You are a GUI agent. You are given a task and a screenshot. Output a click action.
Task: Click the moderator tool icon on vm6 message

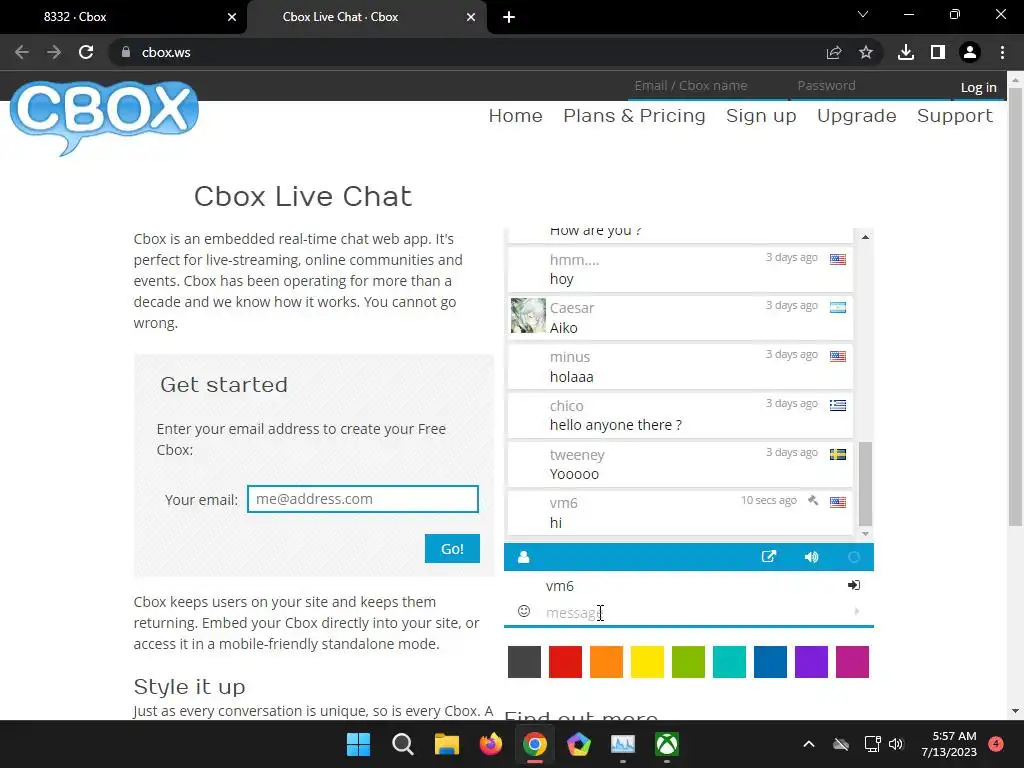(813, 501)
